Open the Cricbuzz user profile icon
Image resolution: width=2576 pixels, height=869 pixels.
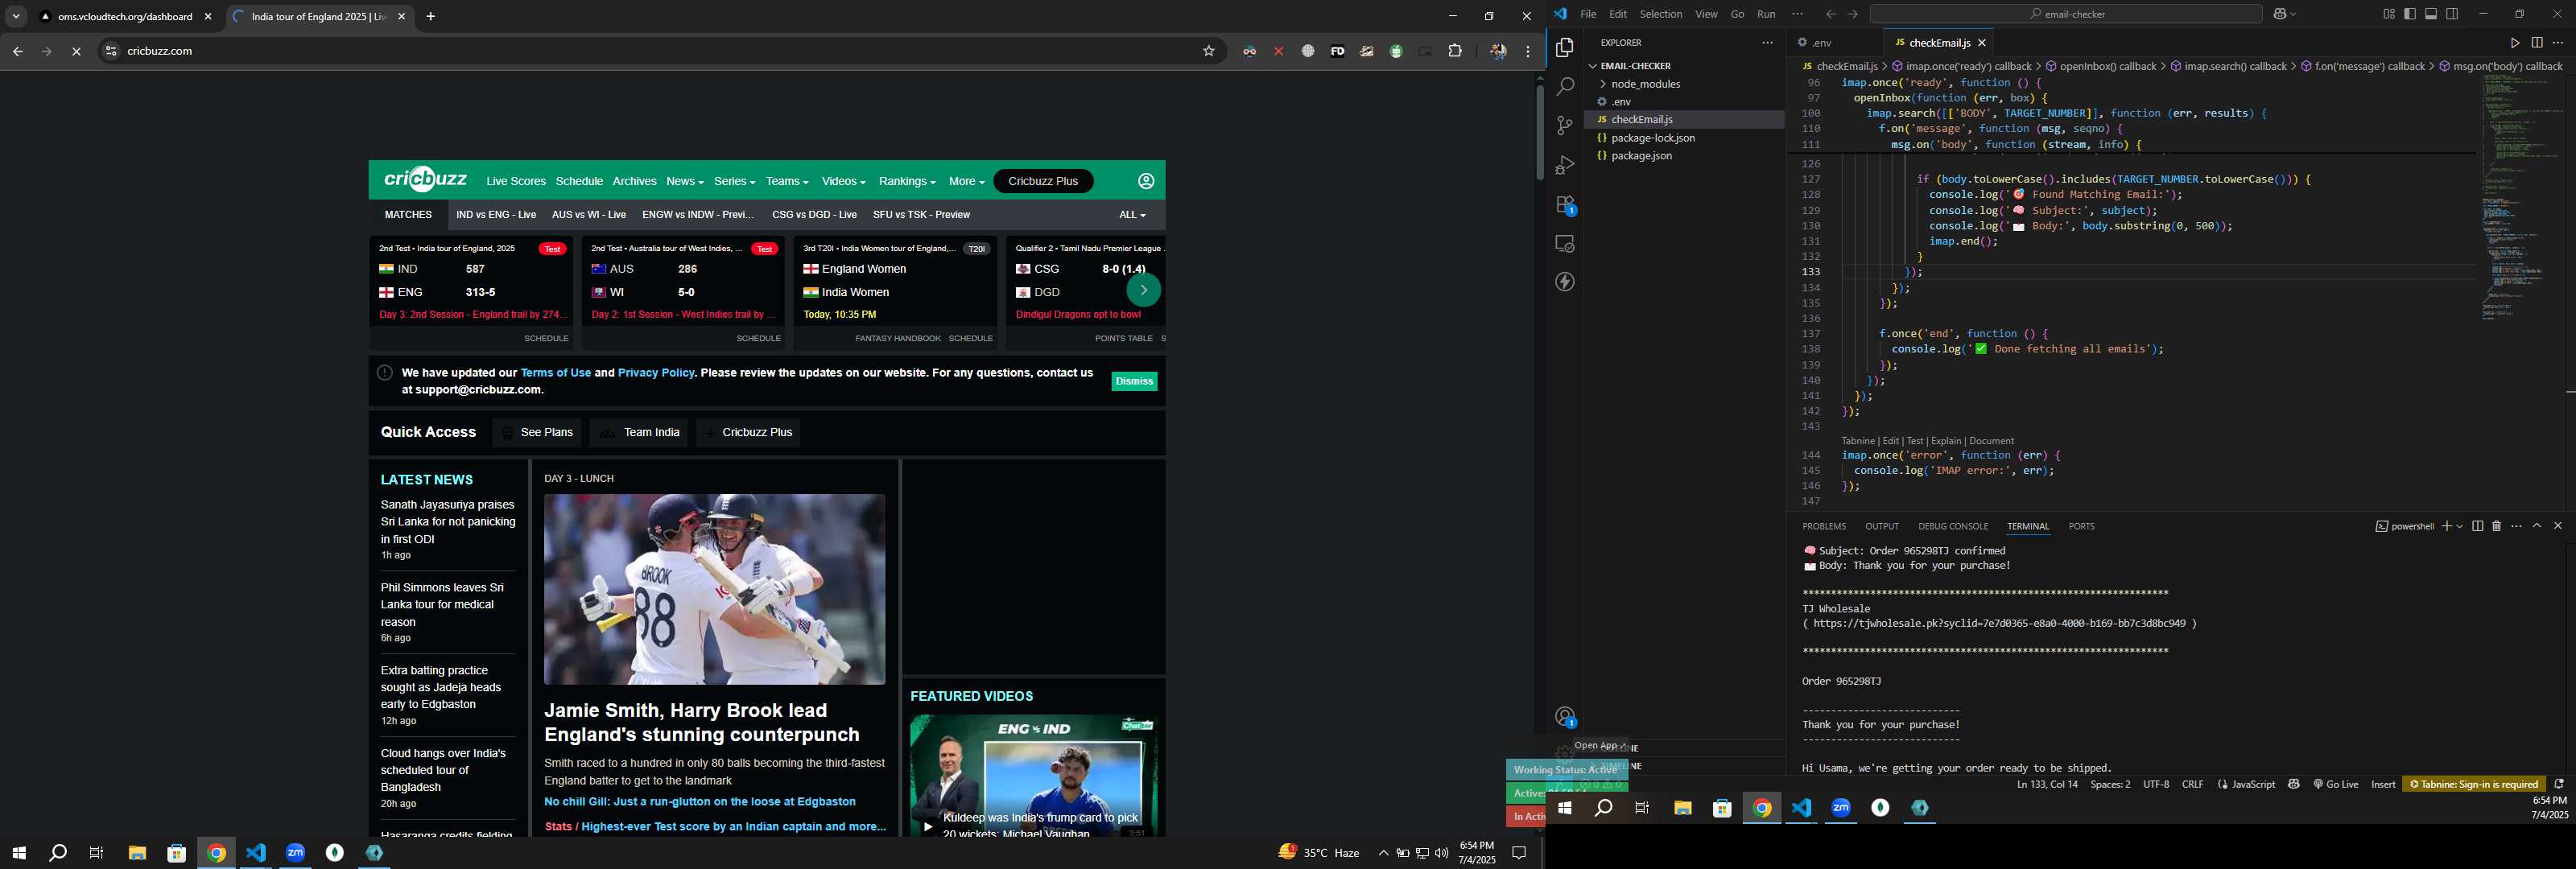[1146, 181]
